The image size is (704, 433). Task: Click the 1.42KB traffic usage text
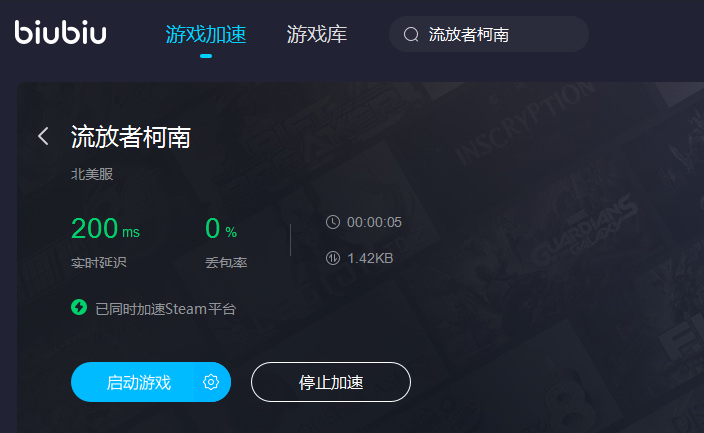pyautogui.click(x=370, y=258)
